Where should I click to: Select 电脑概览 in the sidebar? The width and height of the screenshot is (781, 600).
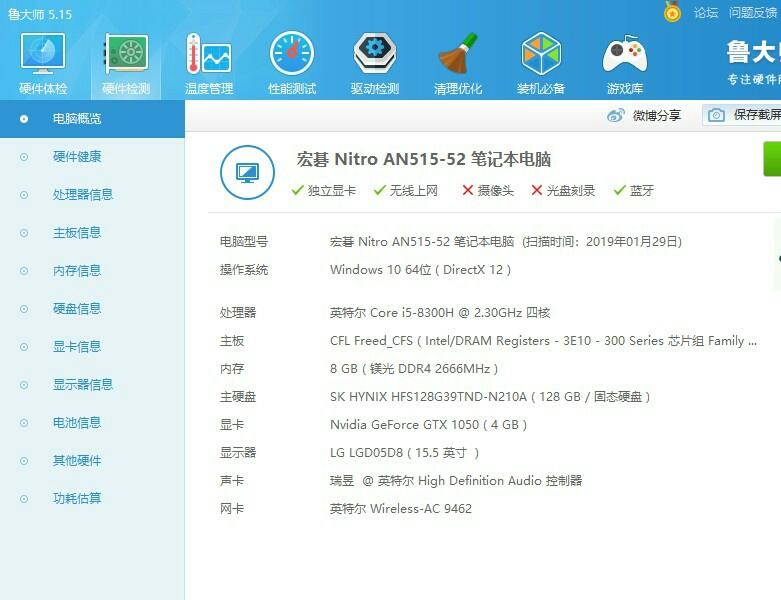click(x=92, y=119)
